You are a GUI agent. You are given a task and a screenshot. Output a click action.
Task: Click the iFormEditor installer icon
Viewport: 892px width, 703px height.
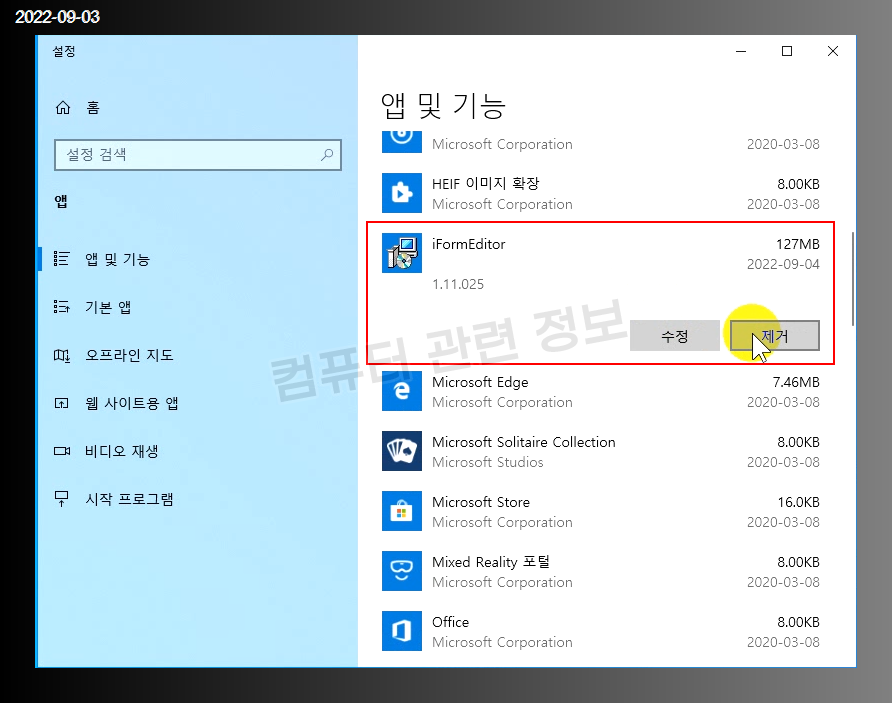click(402, 253)
